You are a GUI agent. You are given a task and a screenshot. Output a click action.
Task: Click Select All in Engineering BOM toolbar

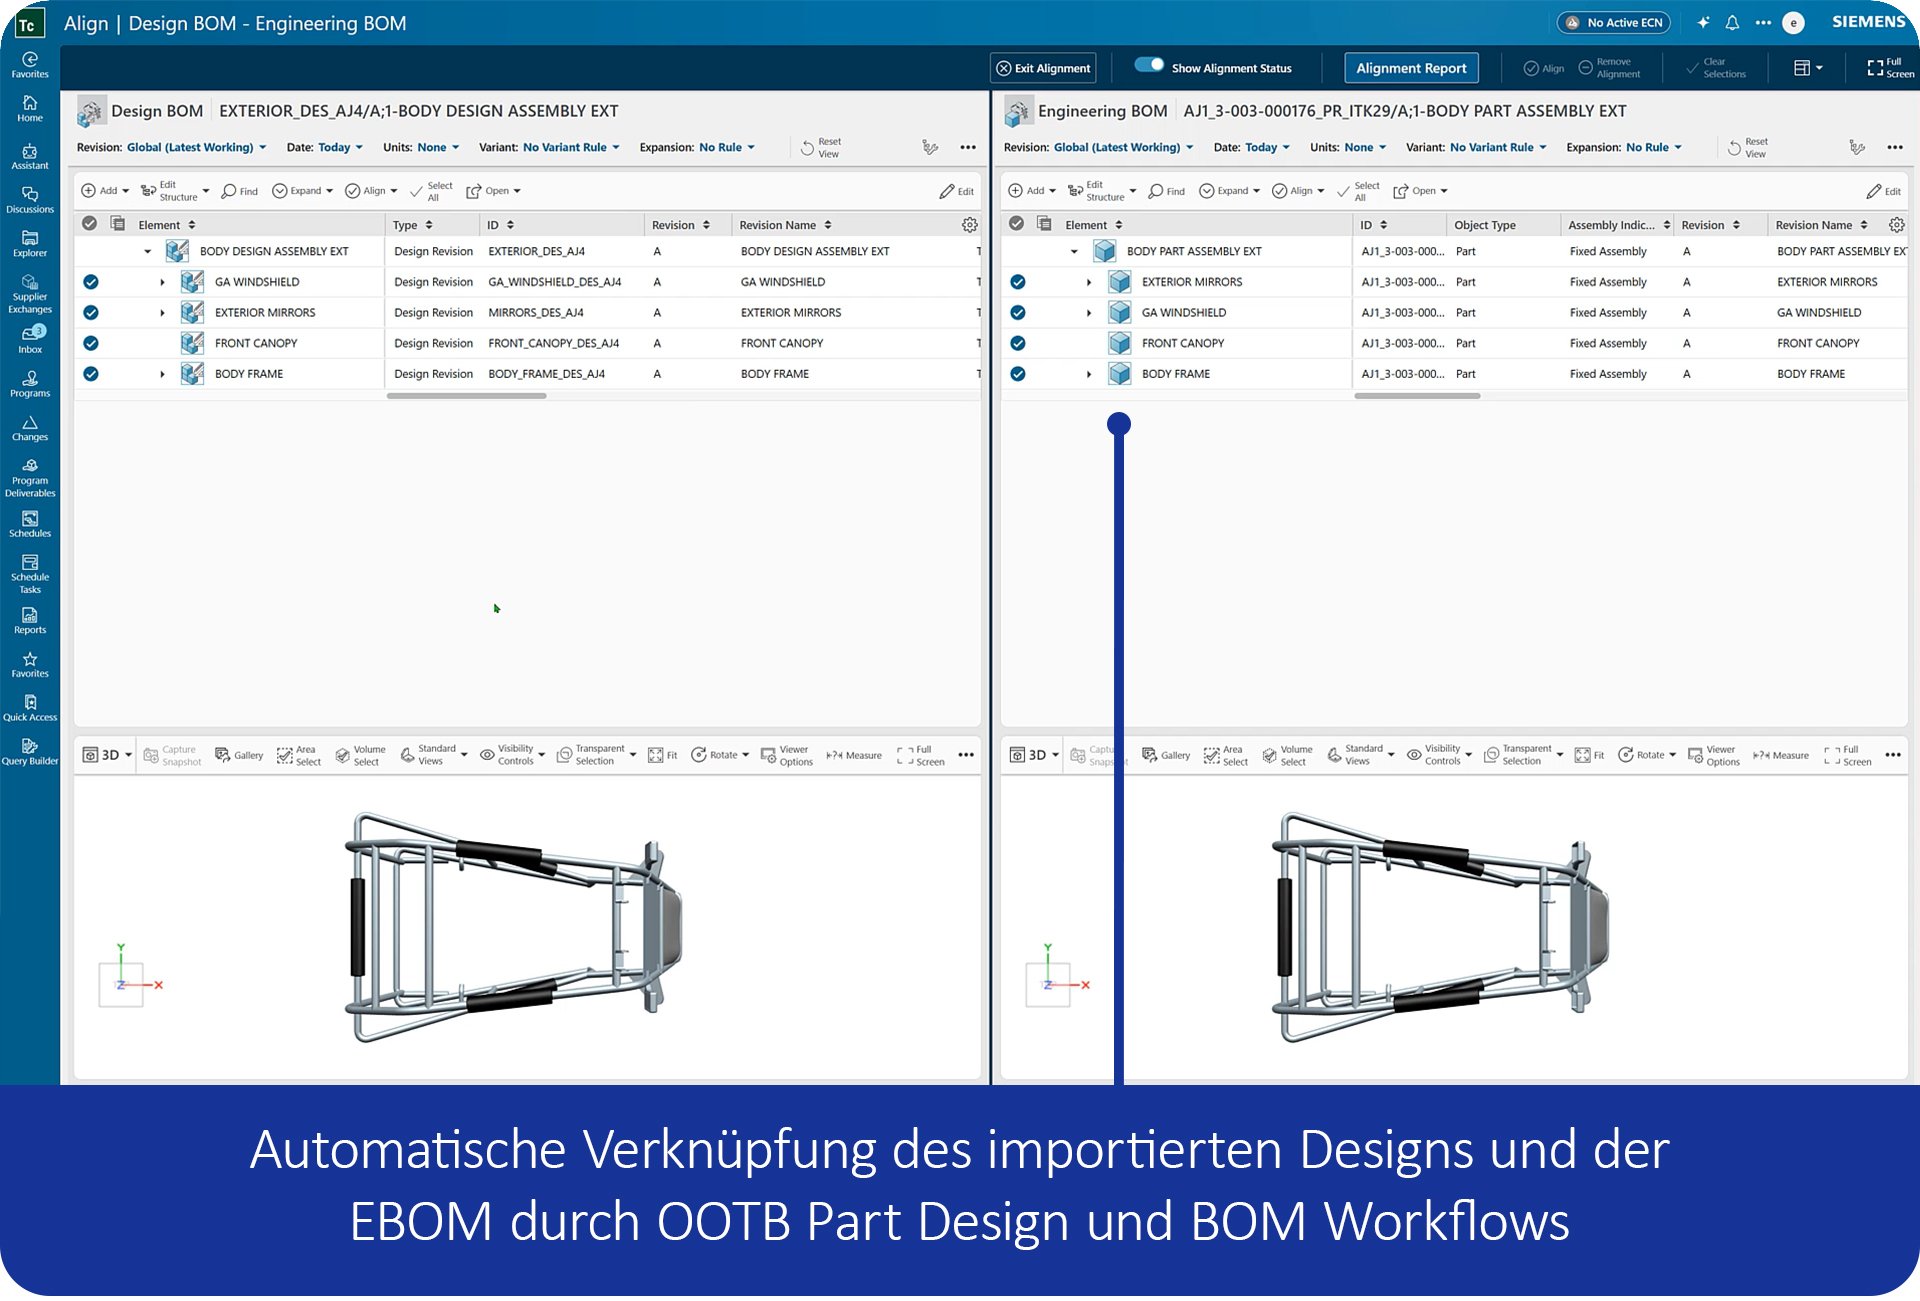click(x=1358, y=191)
